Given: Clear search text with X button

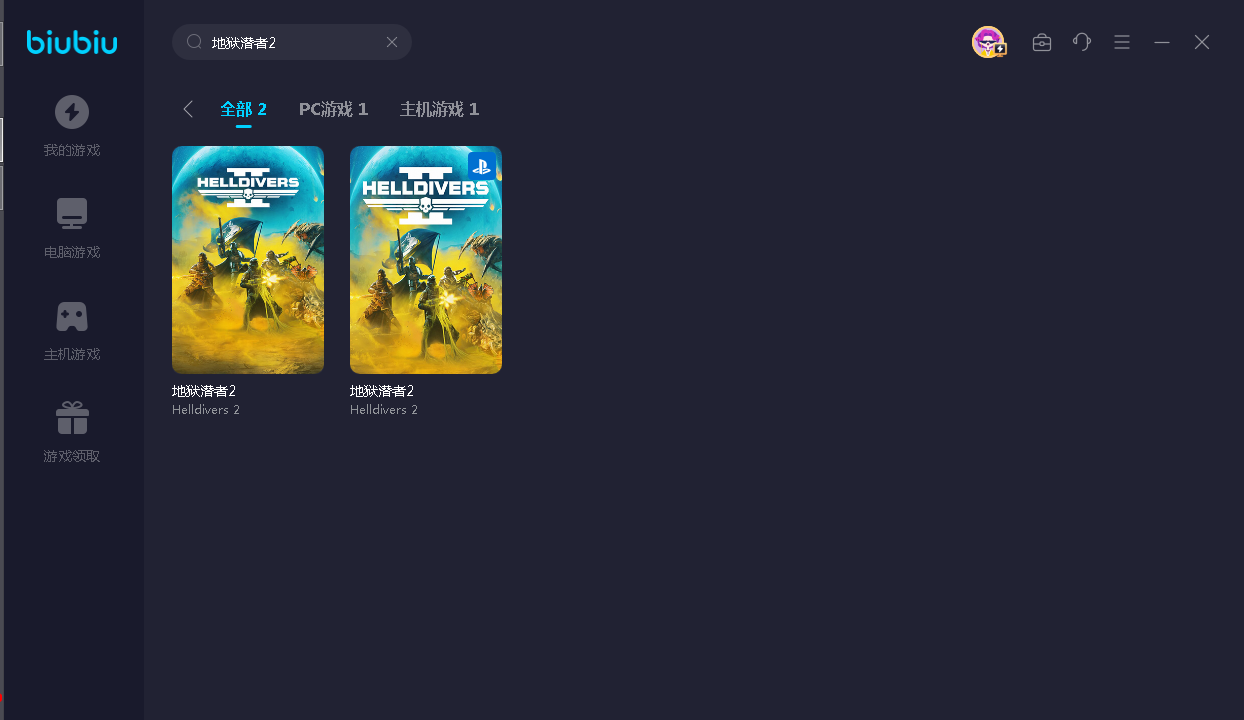Looking at the screenshot, I should [392, 42].
